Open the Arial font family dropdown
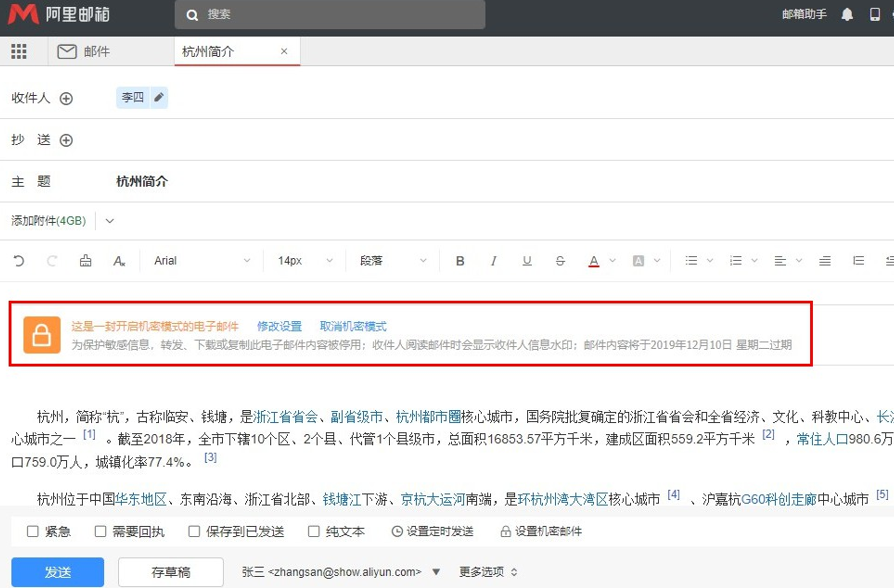 [x=202, y=261]
